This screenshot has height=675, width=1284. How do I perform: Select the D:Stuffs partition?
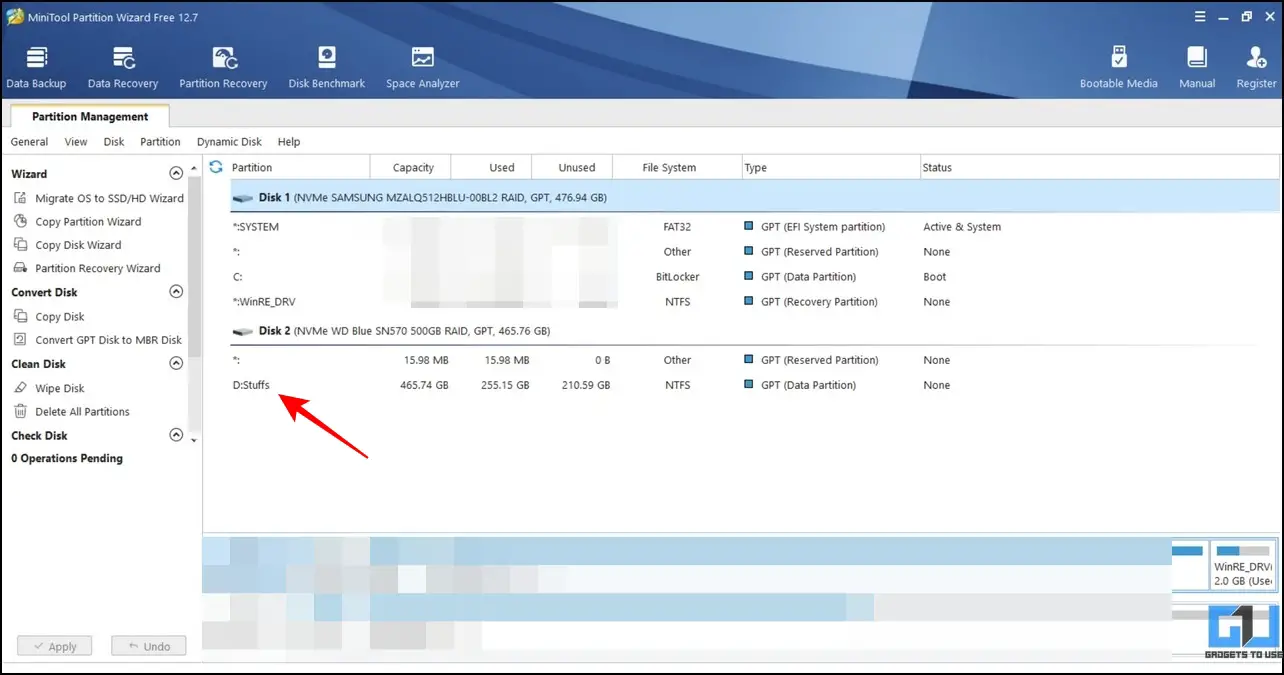755,385
